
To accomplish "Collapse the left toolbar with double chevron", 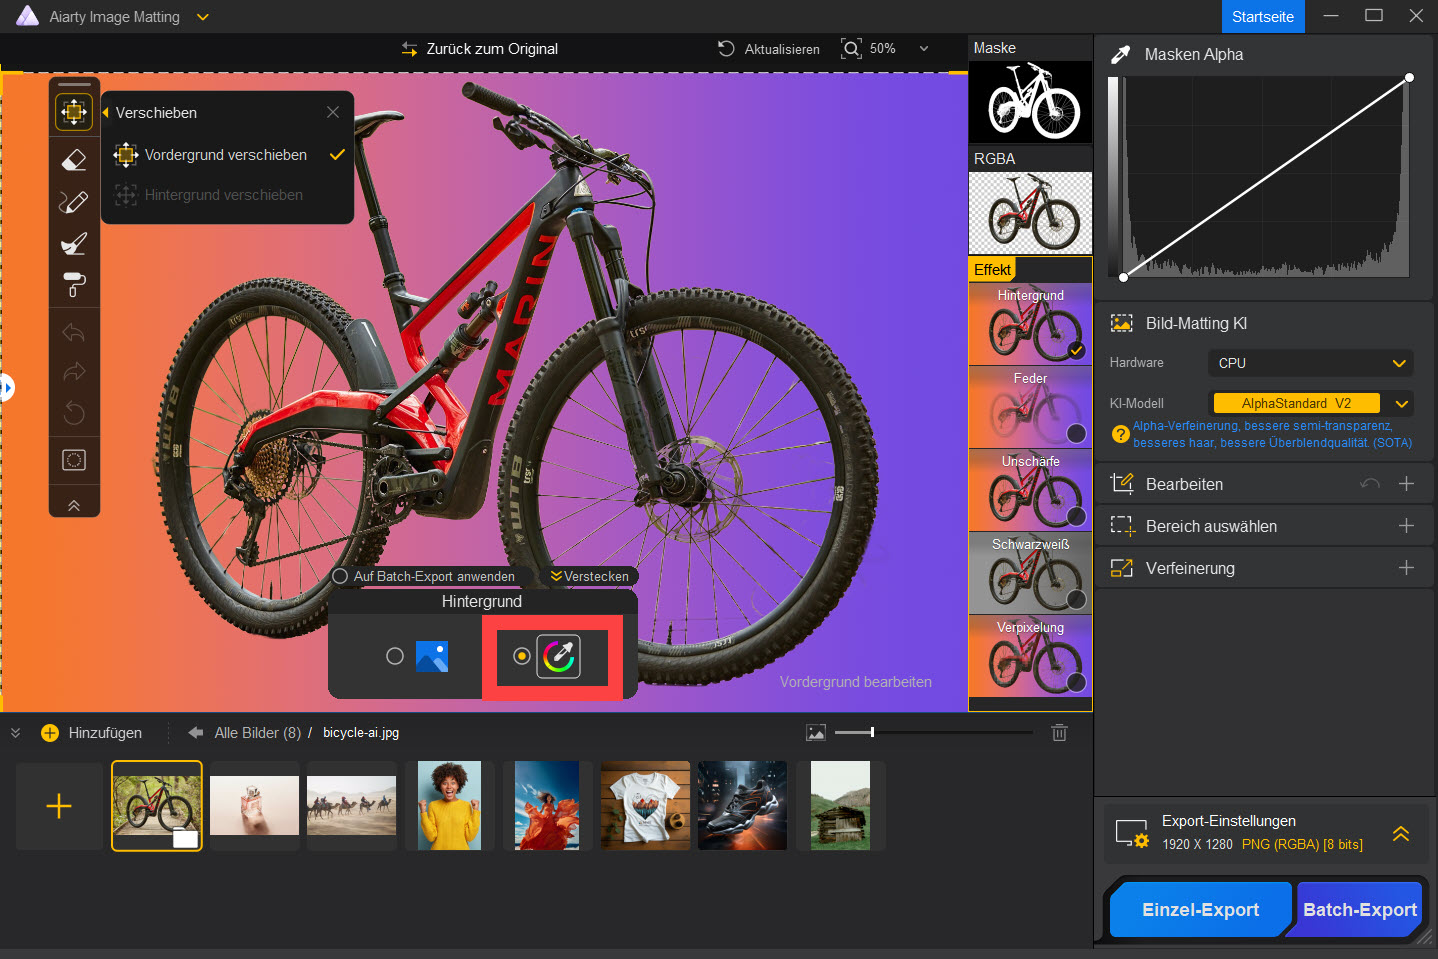I will [x=74, y=505].
